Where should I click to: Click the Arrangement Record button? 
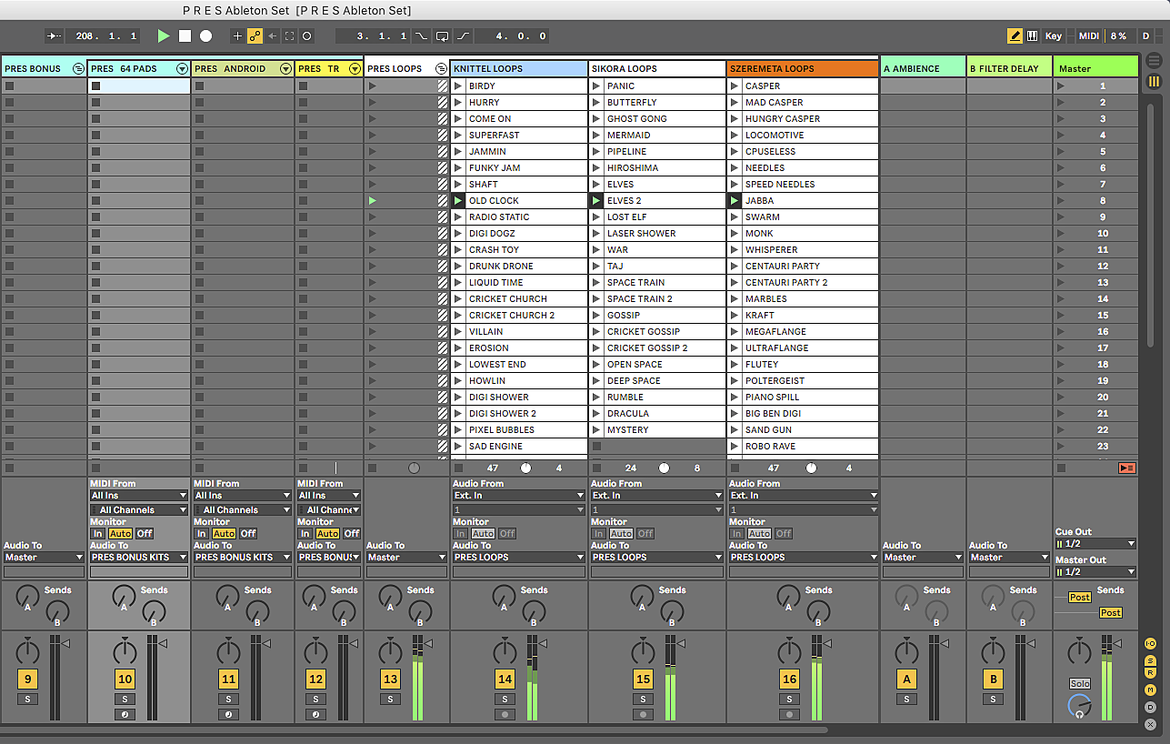[206, 36]
